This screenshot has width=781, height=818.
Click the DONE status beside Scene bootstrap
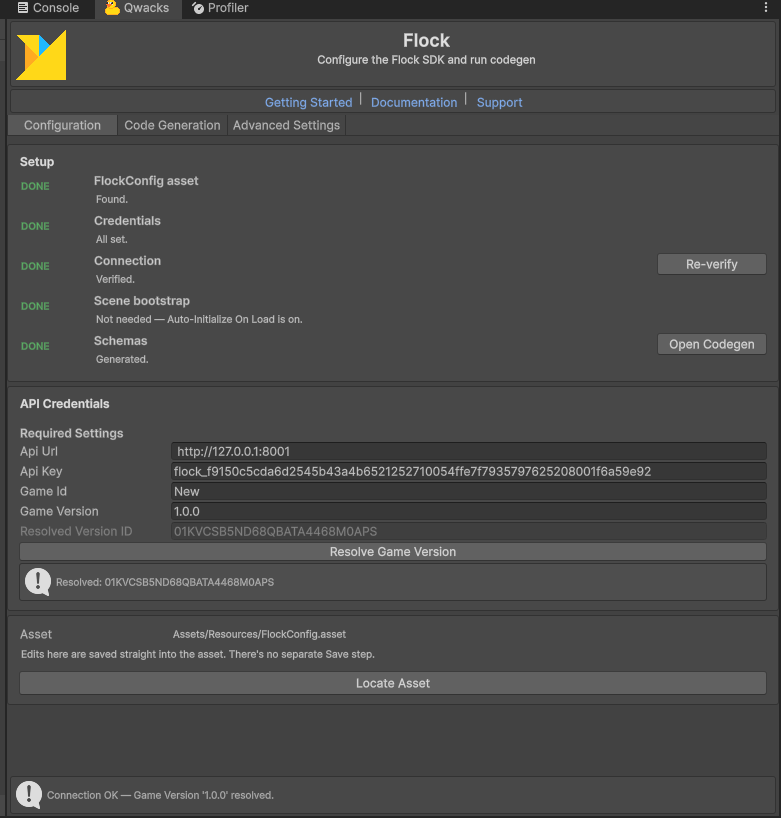35,306
